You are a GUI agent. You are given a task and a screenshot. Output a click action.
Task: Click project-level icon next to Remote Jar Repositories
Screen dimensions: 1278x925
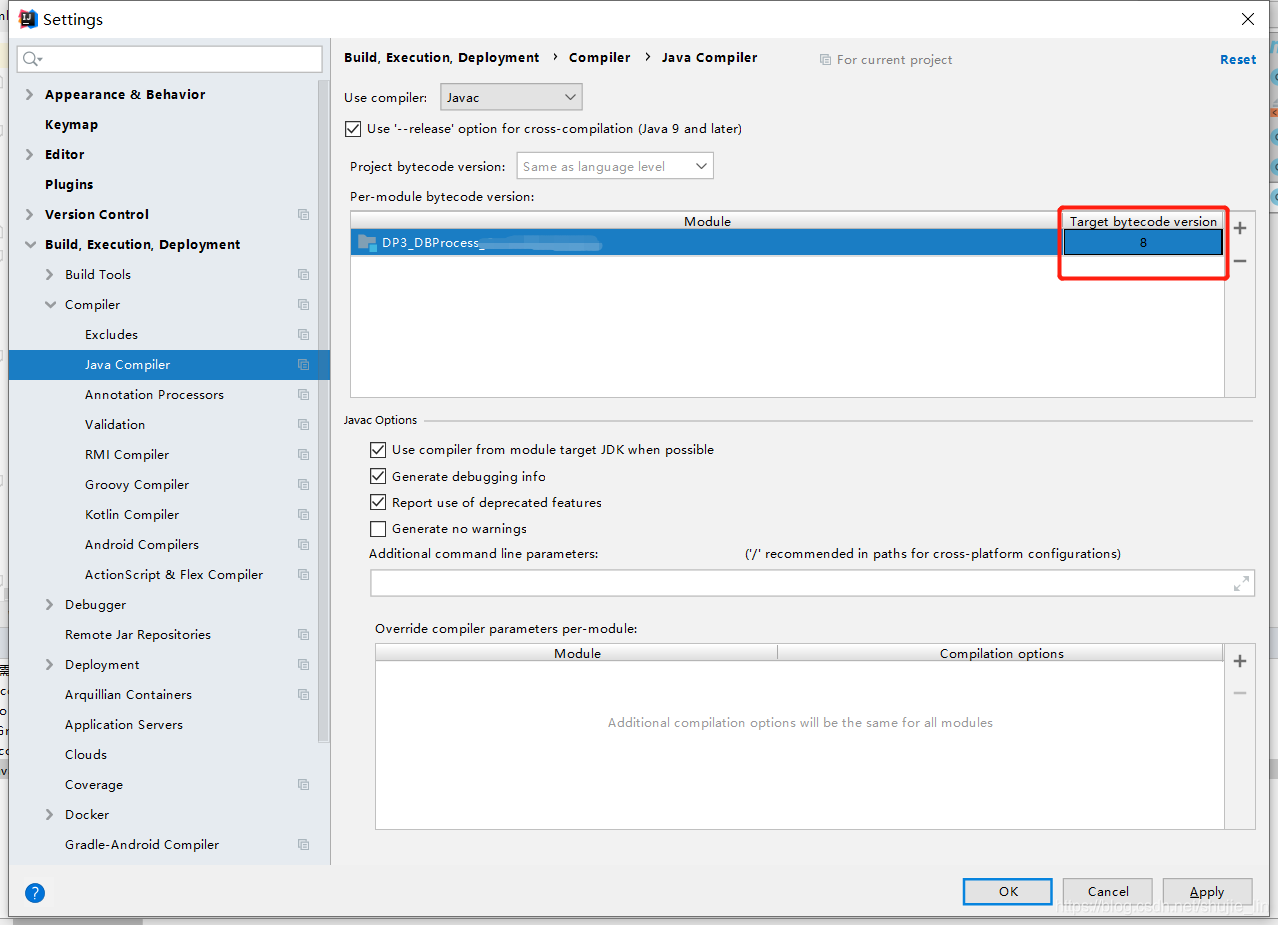(x=303, y=634)
